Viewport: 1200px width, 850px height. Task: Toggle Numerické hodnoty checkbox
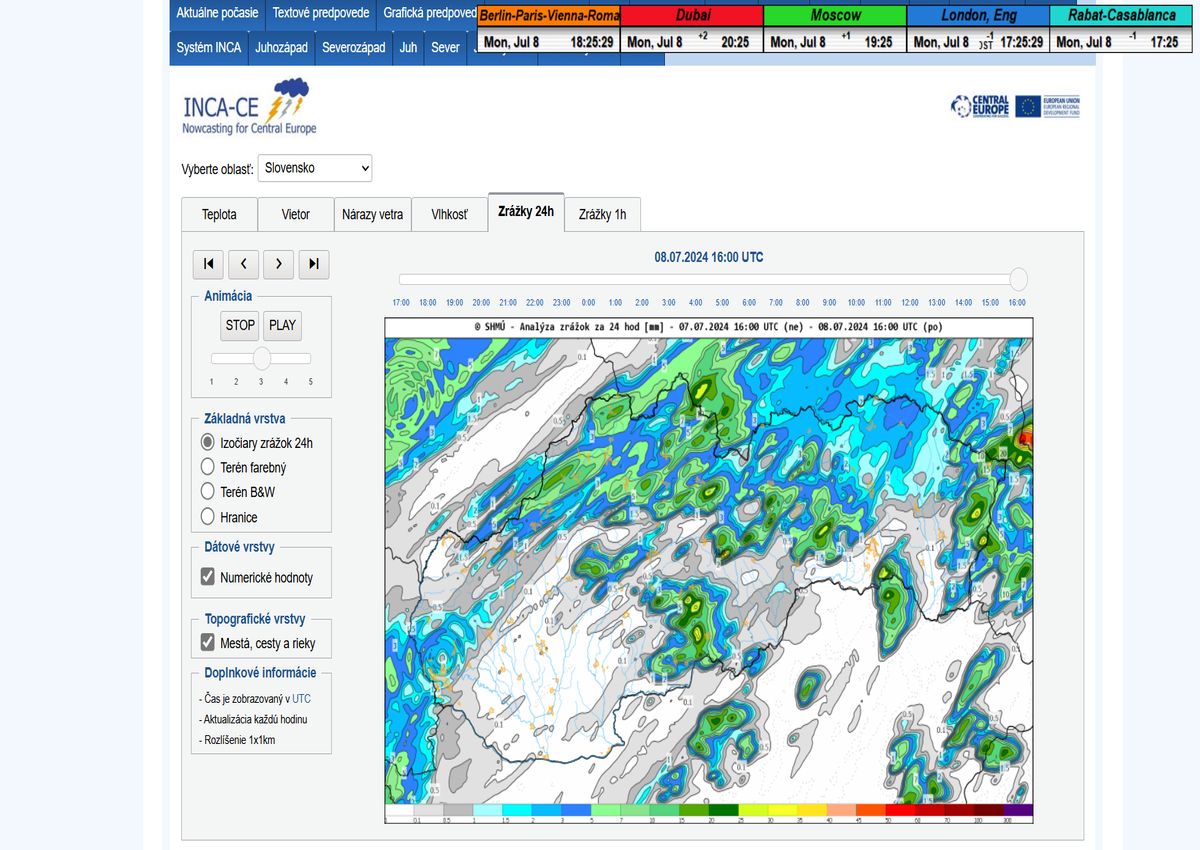(x=208, y=577)
